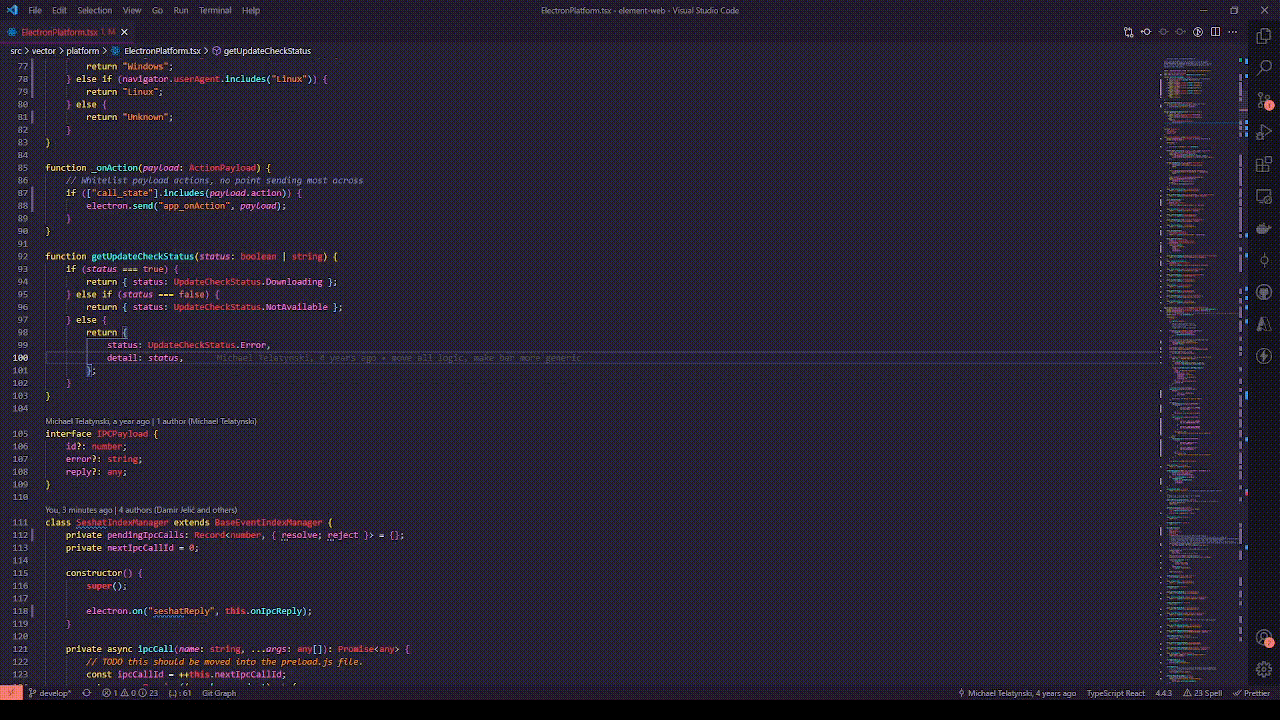Open the Explorer view in activity bar
The width and height of the screenshot is (1280, 720).
[x=1264, y=35]
